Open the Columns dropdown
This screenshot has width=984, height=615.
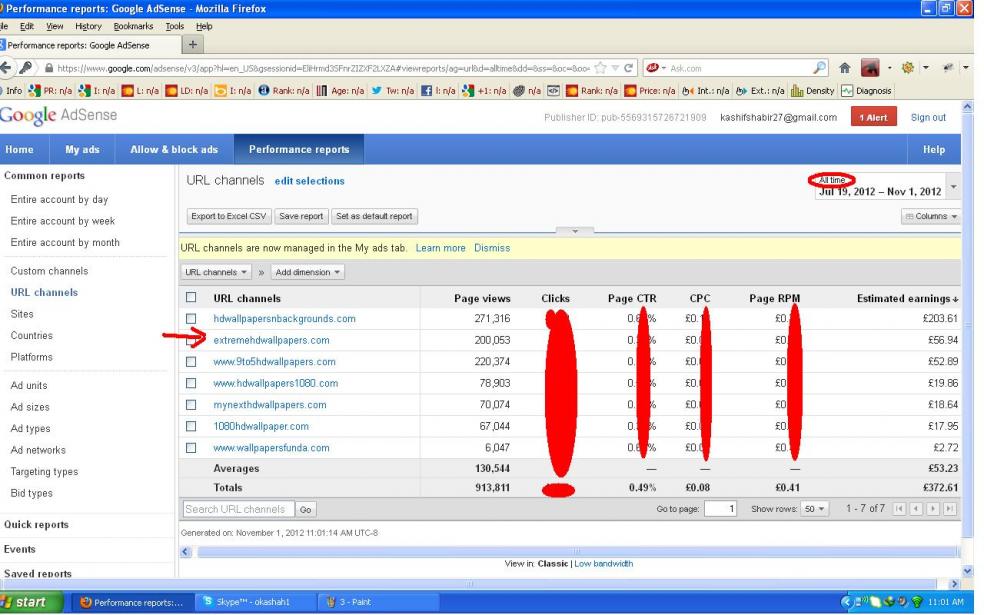coord(931,217)
